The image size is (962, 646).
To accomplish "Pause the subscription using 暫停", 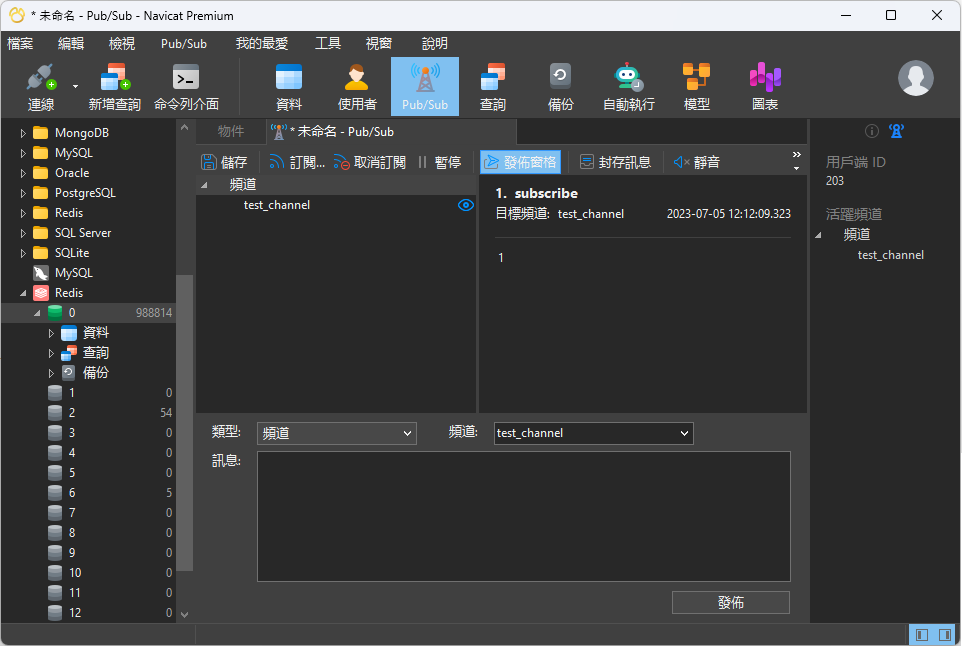I will [444, 161].
